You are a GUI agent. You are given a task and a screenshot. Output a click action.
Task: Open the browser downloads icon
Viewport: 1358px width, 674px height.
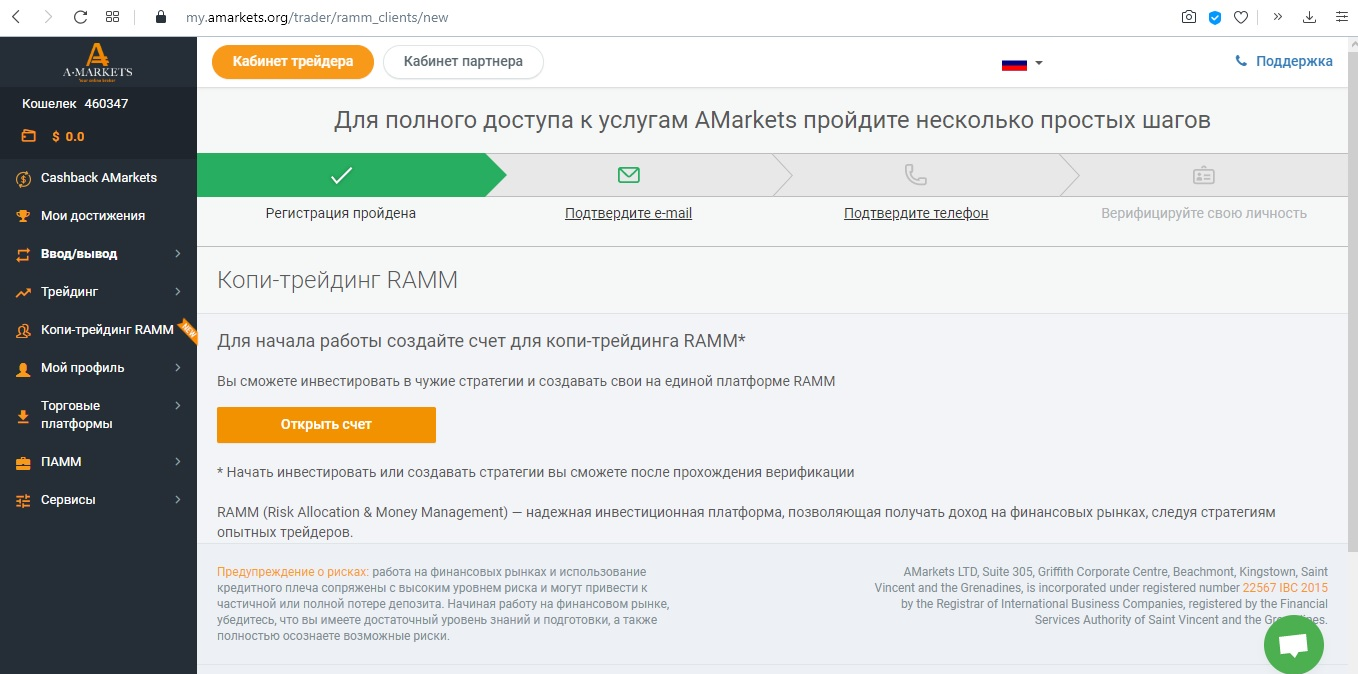click(1310, 17)
